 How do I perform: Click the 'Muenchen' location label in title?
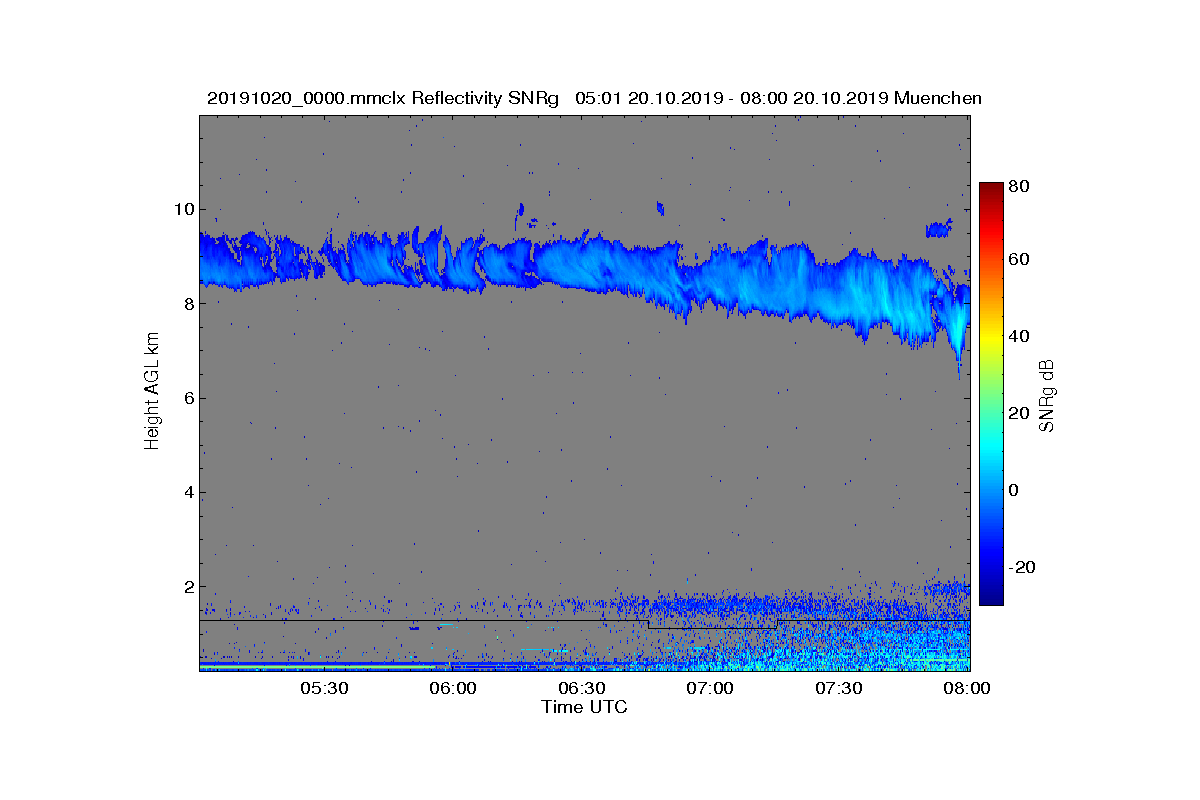pos(938,98)
